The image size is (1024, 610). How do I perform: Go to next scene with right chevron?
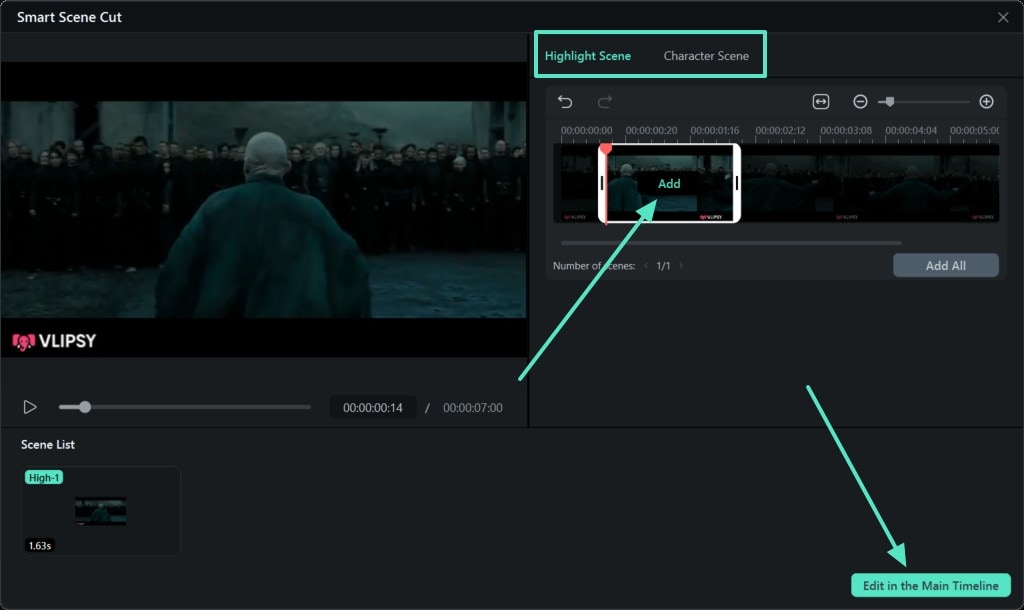click(x=681, y=265)
